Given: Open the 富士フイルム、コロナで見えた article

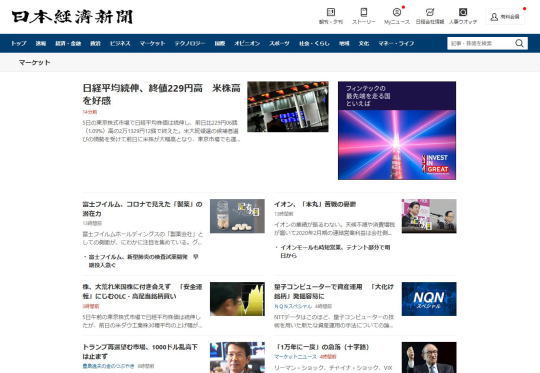Looking at the screenshot, I should click(142, 209).
